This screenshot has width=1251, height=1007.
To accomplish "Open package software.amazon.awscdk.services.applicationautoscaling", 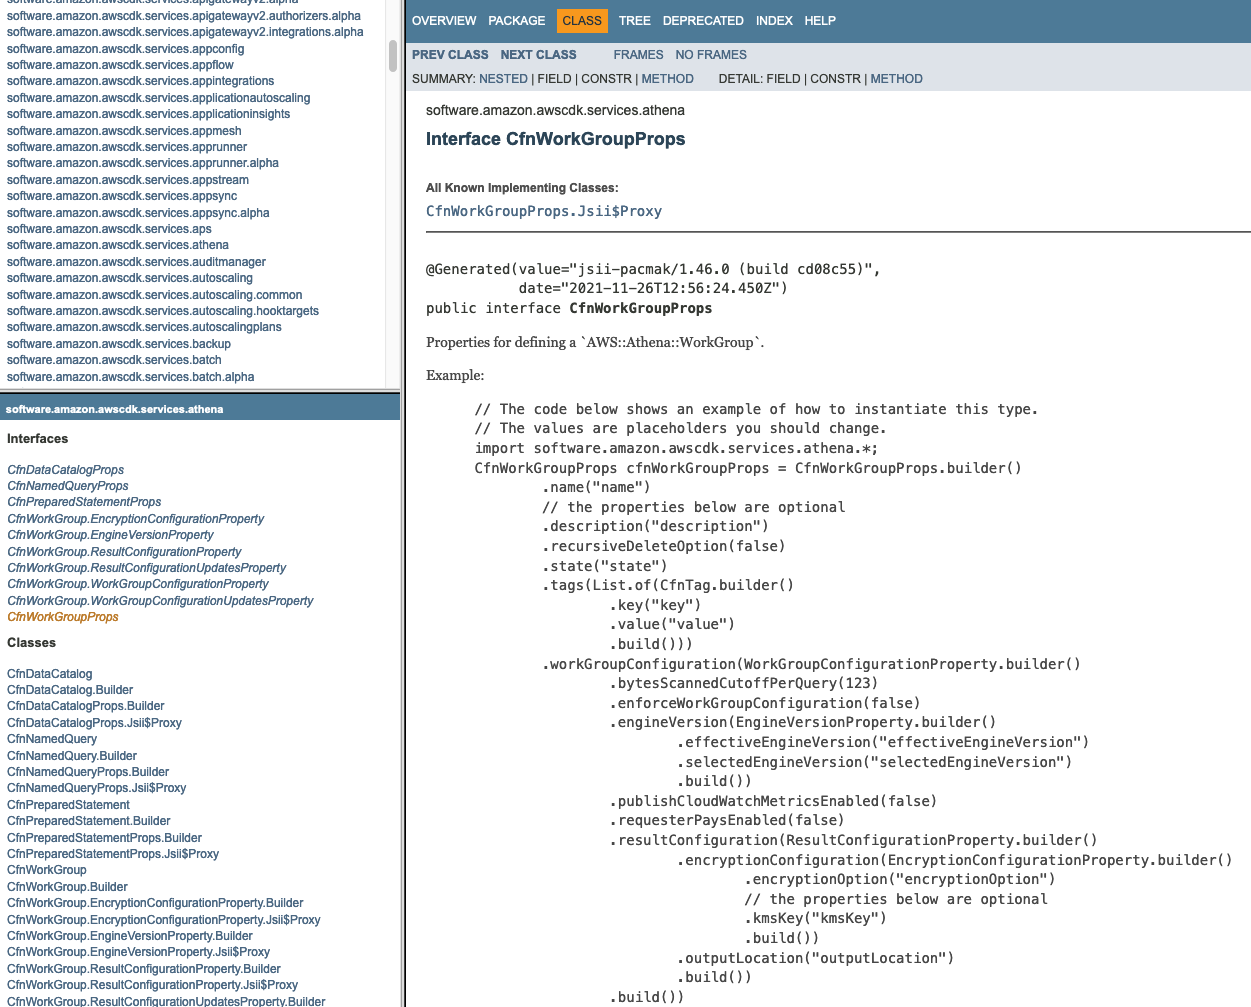I will 158,98.
